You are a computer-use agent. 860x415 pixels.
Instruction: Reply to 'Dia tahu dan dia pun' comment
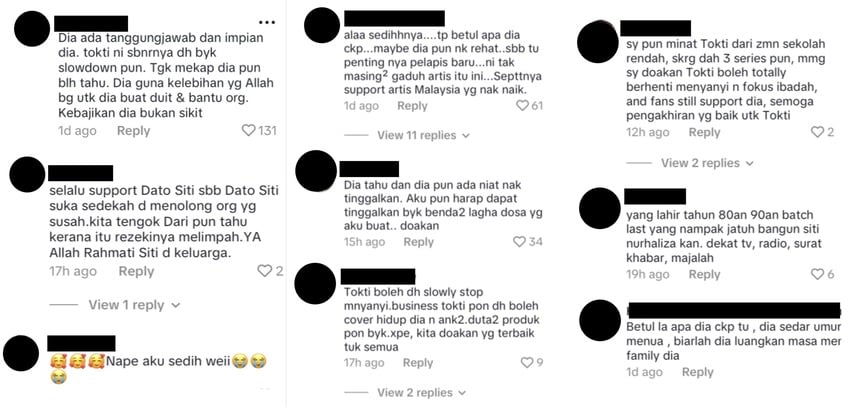pos(418,242)
